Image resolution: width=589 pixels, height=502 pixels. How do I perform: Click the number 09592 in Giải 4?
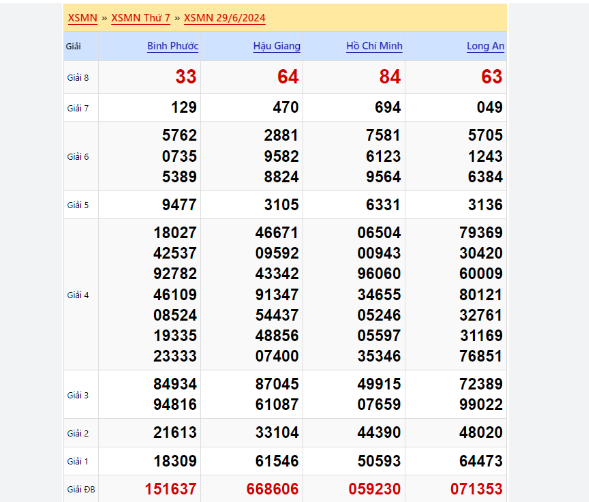tap(277, 253)
